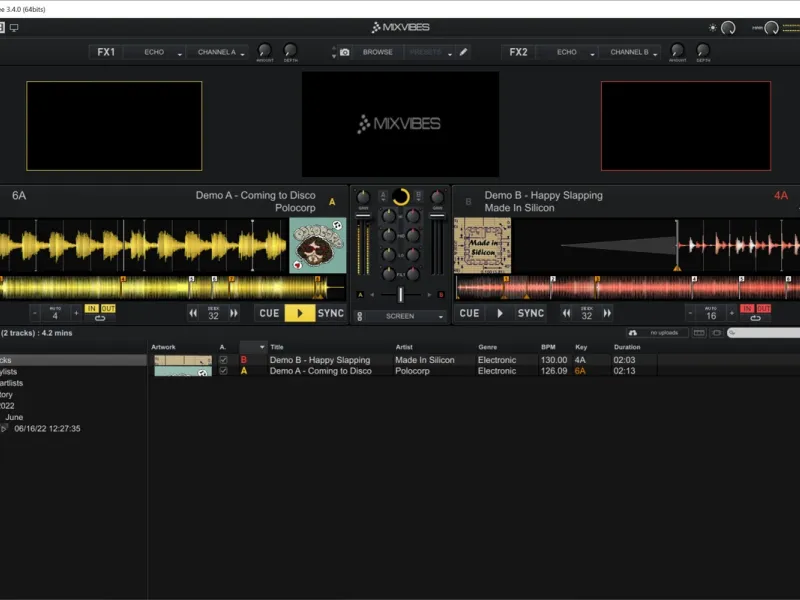This screenshot has height=600, width=800.
Task: Toggle the FX1 effect button
Action: [106, 52]
